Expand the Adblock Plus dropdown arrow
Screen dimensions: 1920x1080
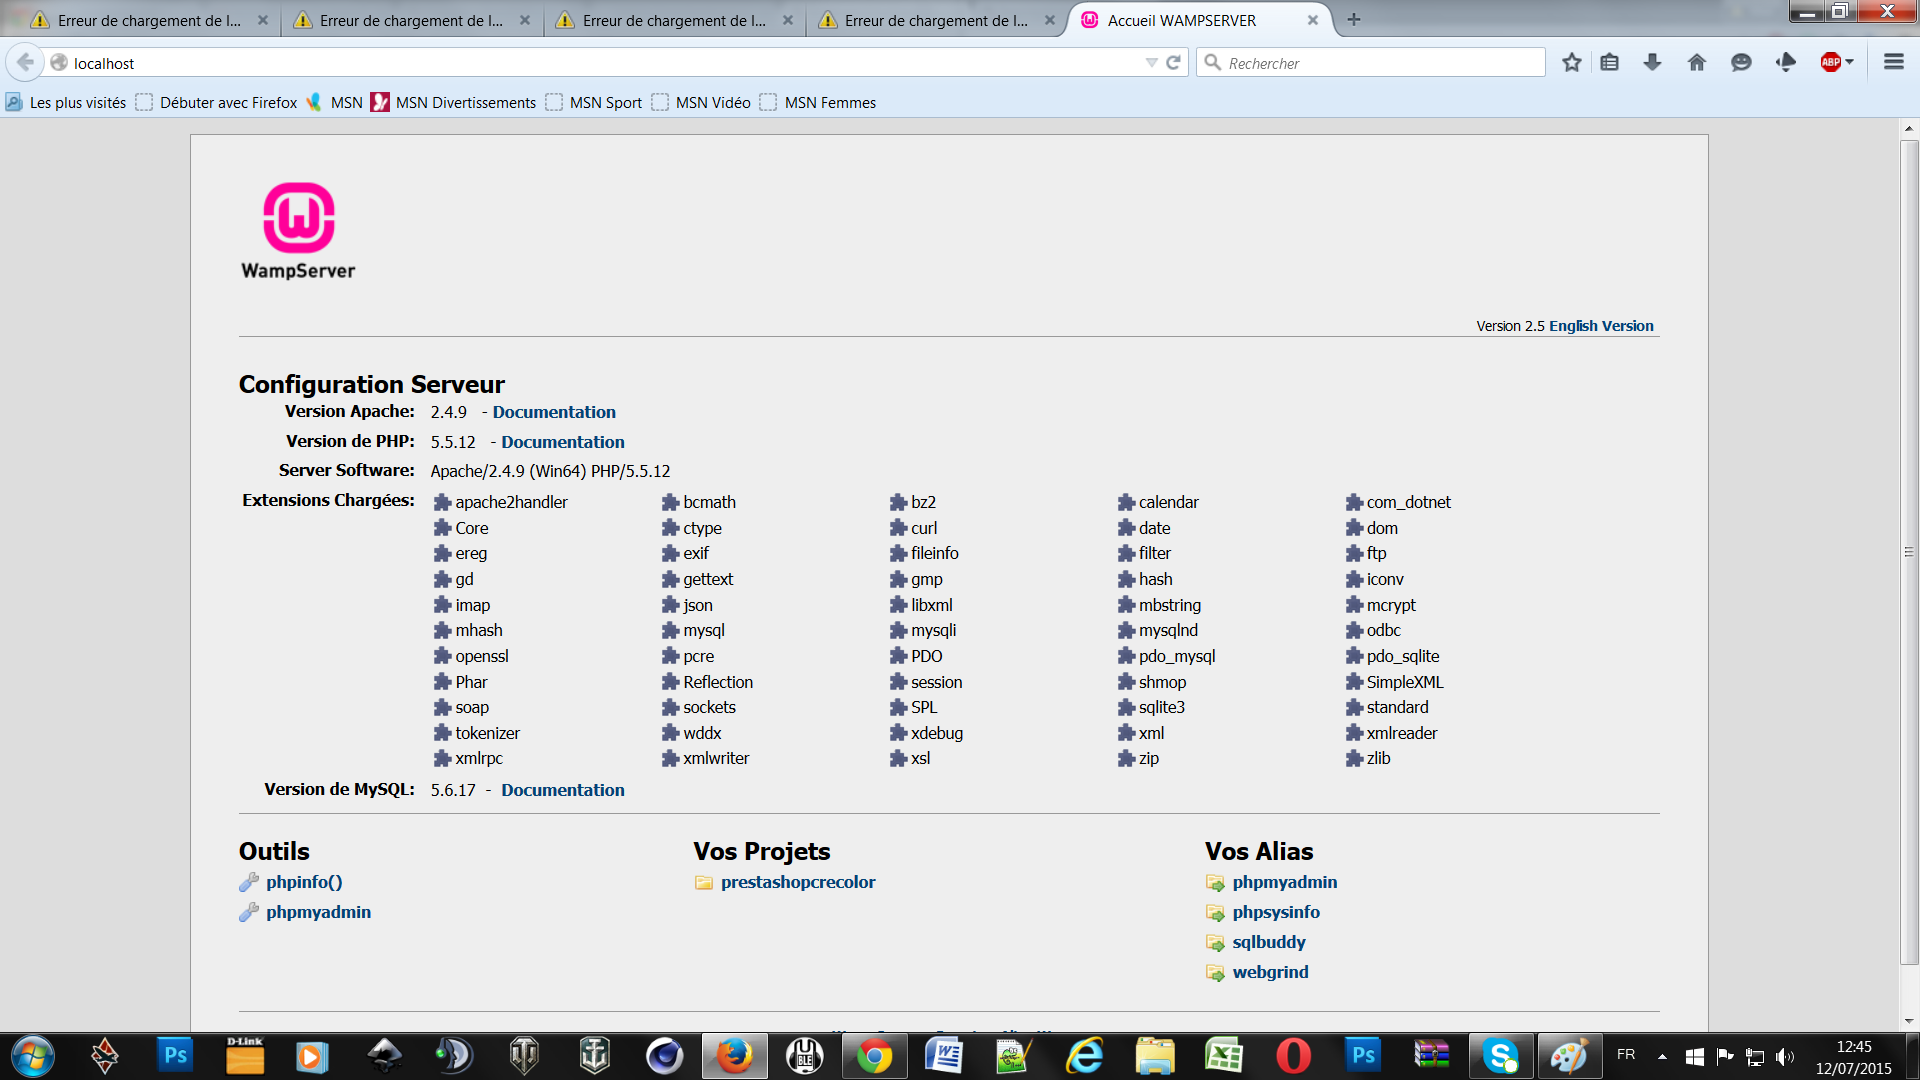click(1850, 62)
